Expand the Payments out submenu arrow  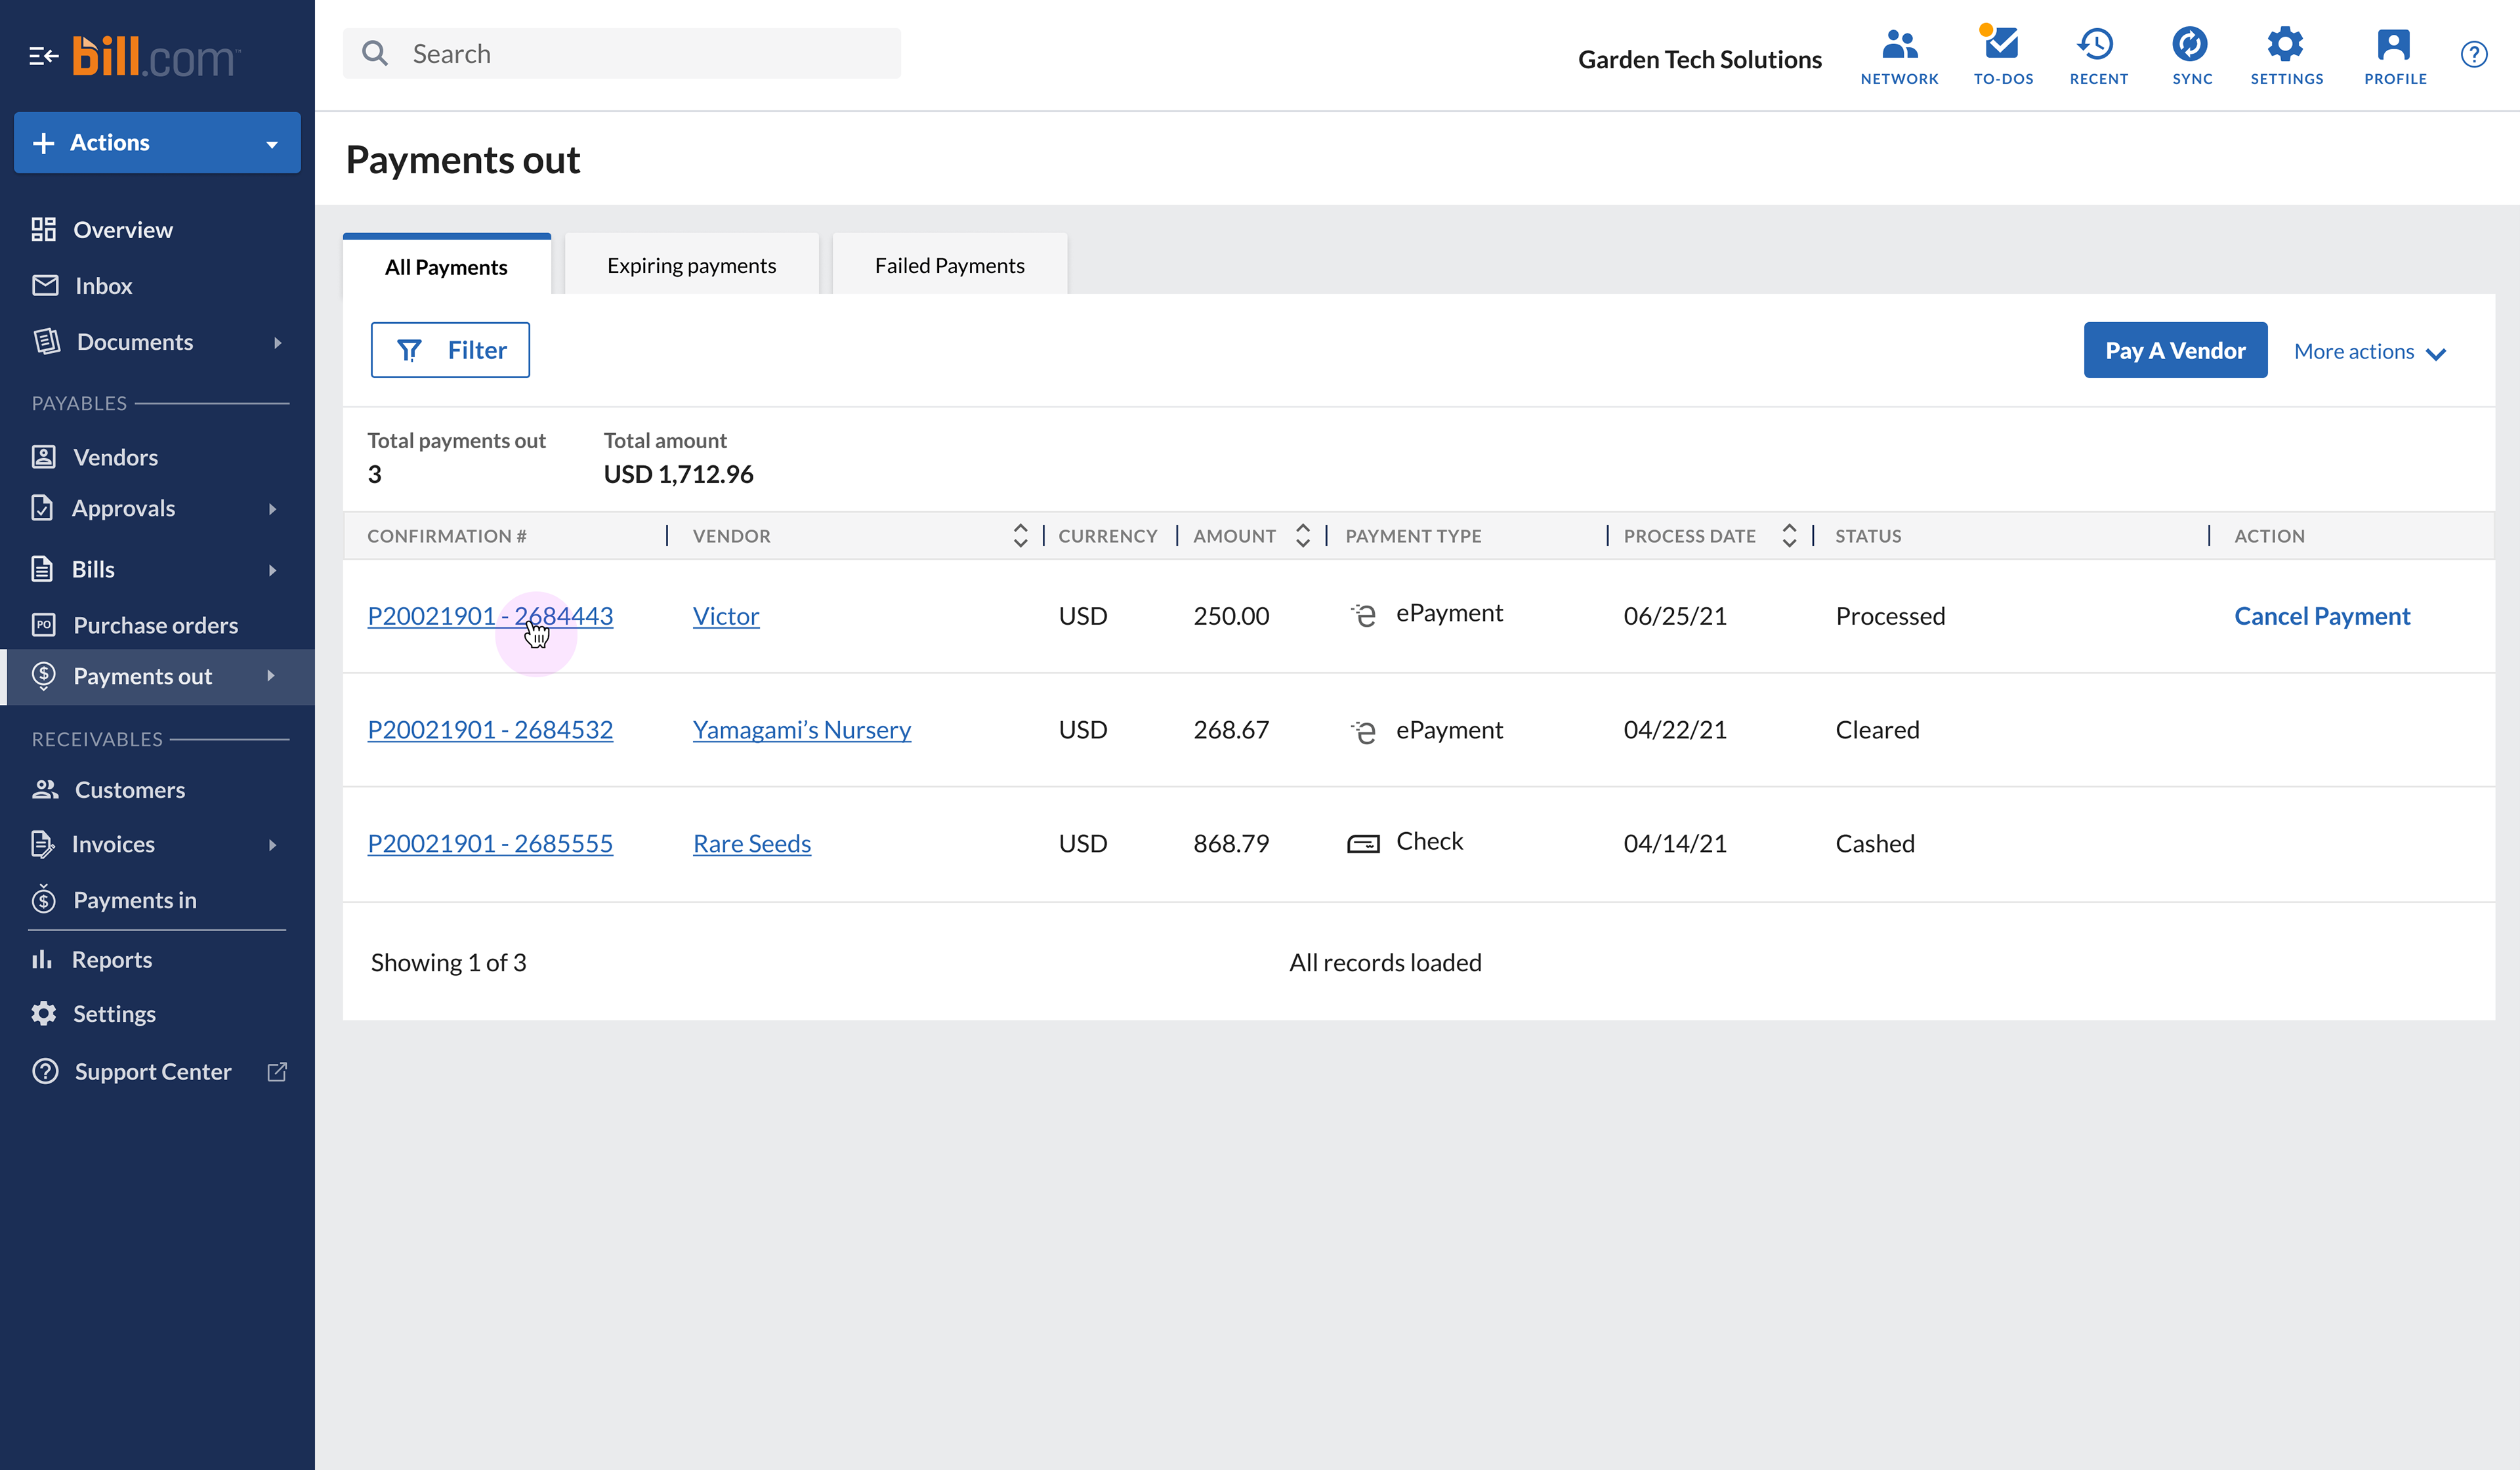click(270, 676)
